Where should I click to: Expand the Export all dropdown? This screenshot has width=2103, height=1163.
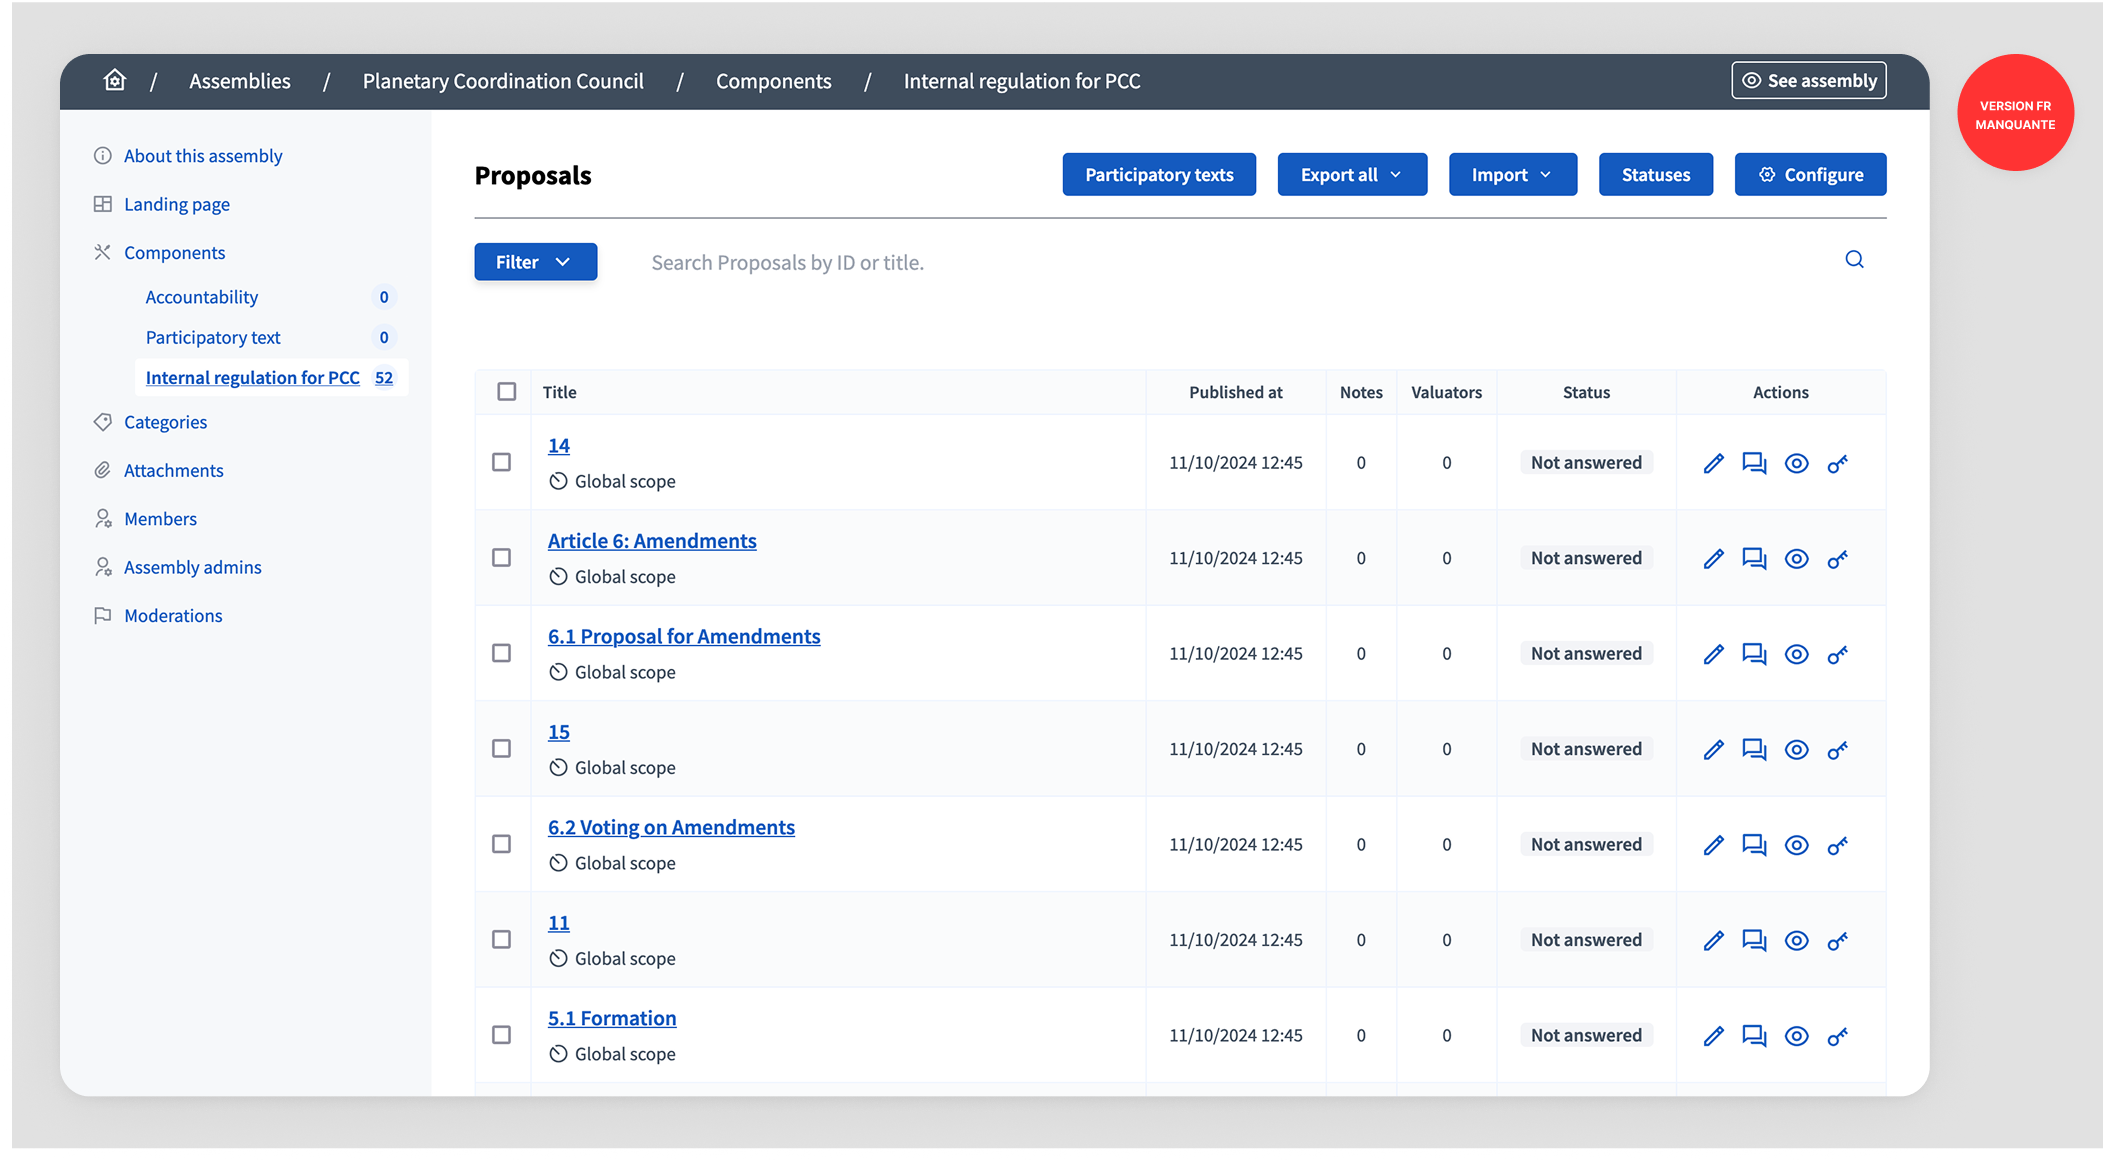1352,175
